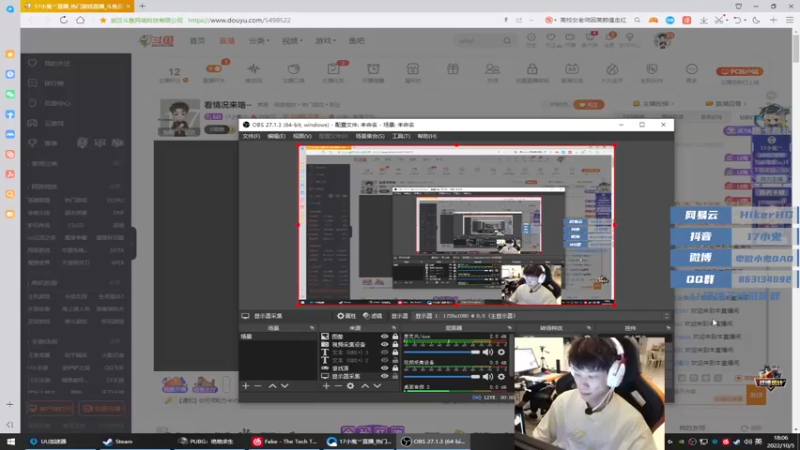Open the Douyu history clock icon

pyautogui.click(x=531, y=38)
